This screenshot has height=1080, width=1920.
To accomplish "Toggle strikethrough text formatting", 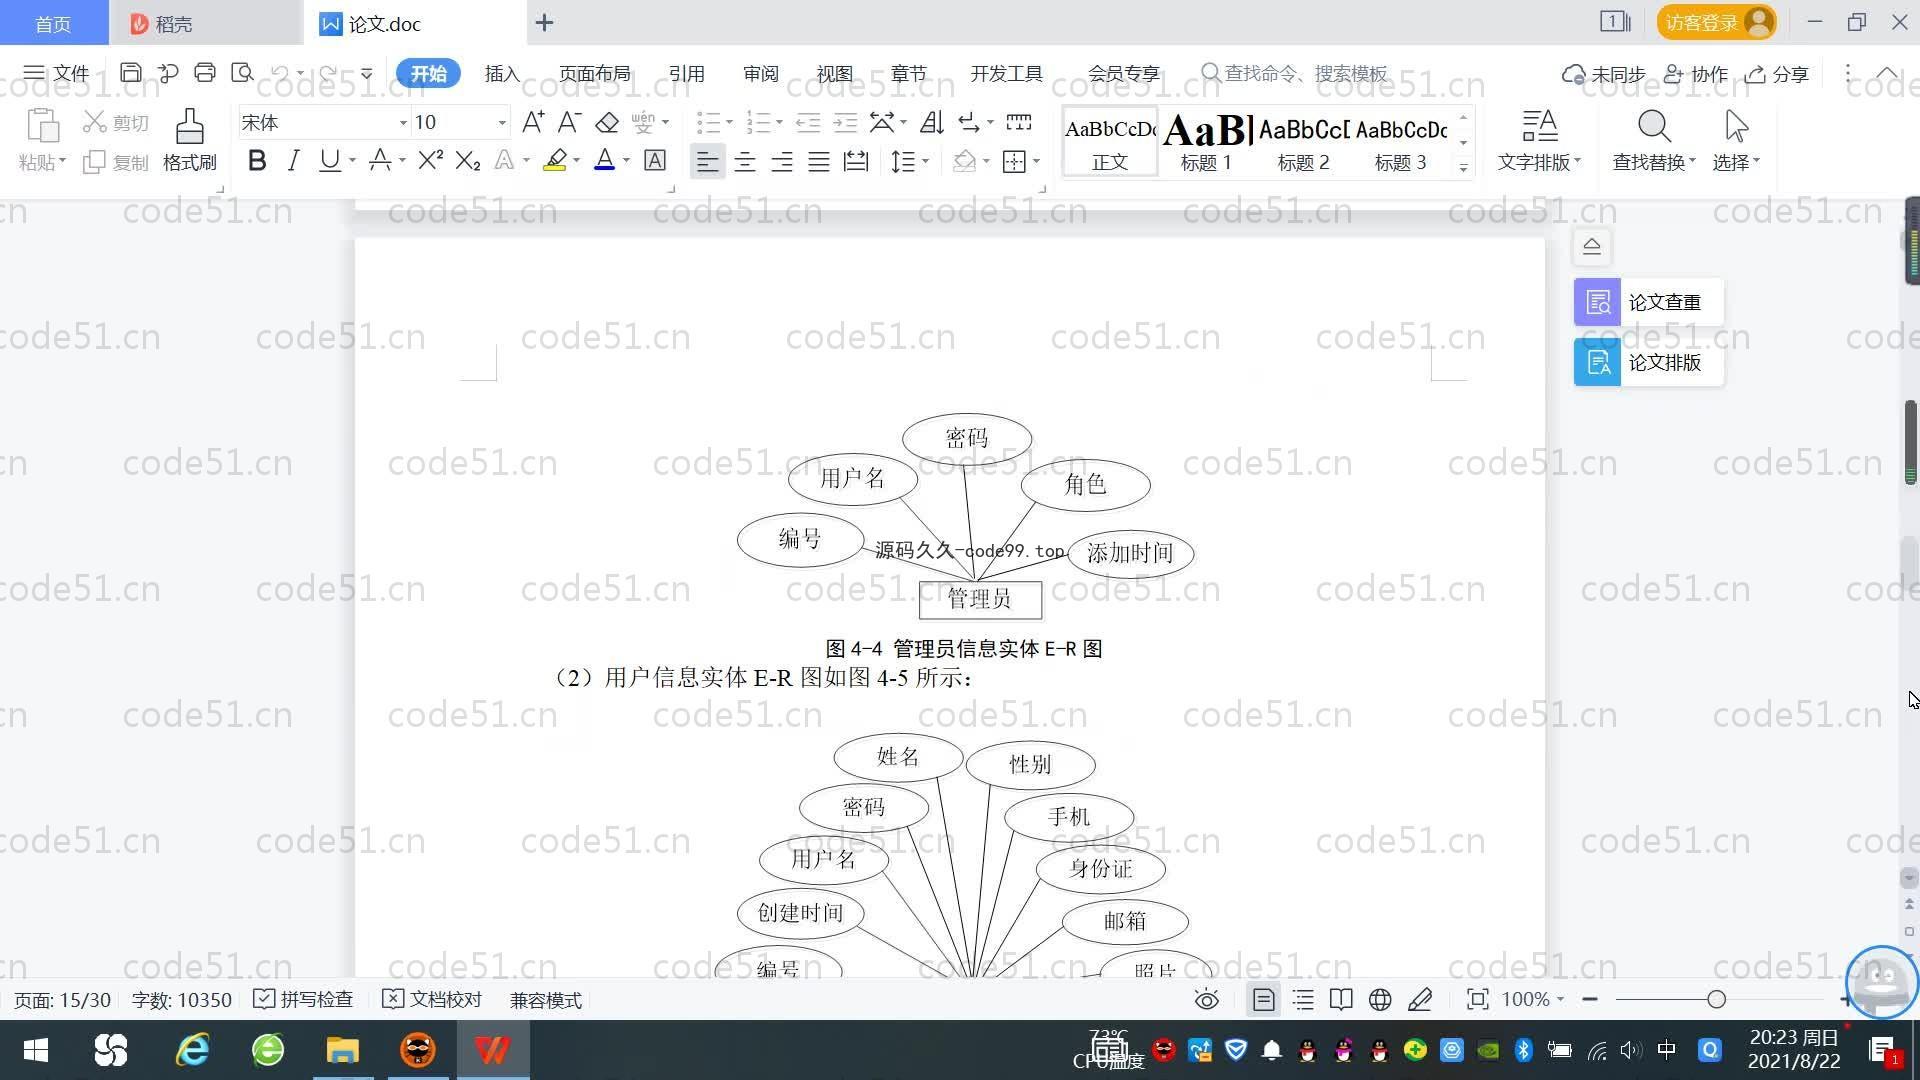I will [x=380, y=160].
